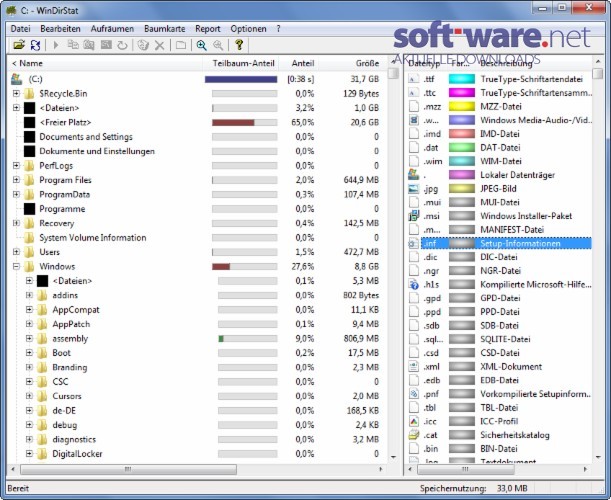Expand the ProgramData folder node
The width and height of the screenshot is (611, 500).
[16, 194]
